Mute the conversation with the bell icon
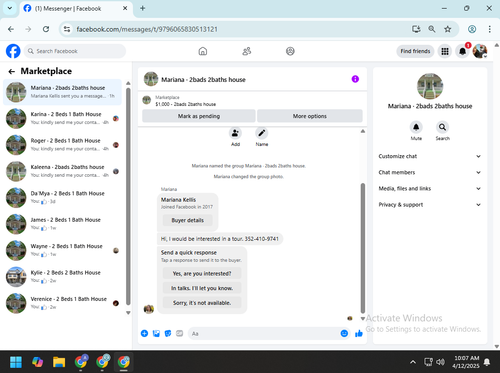This screenshot has width=500, height=373. tap(416, 127)
